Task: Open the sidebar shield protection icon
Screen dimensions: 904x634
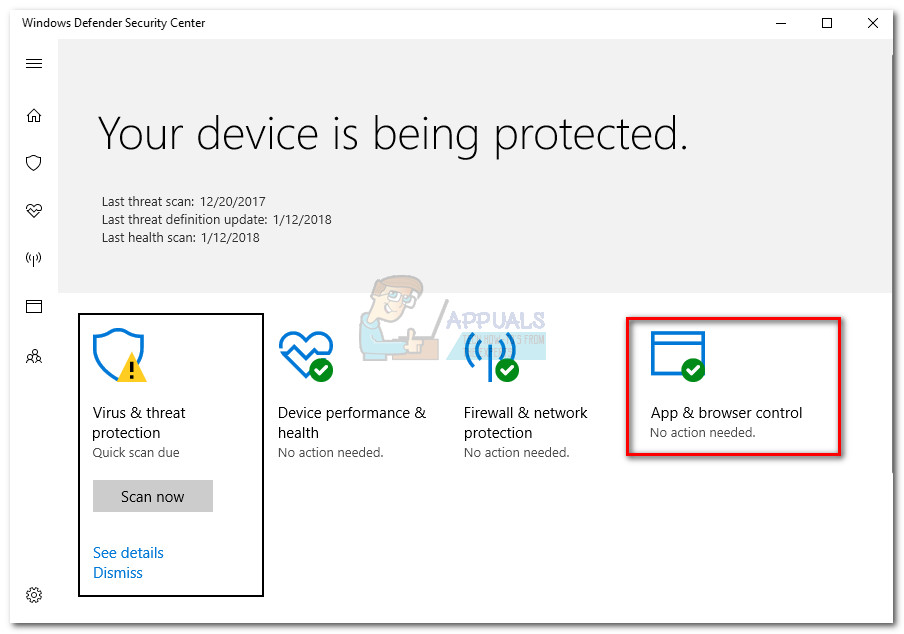Action: coord(34,162)
